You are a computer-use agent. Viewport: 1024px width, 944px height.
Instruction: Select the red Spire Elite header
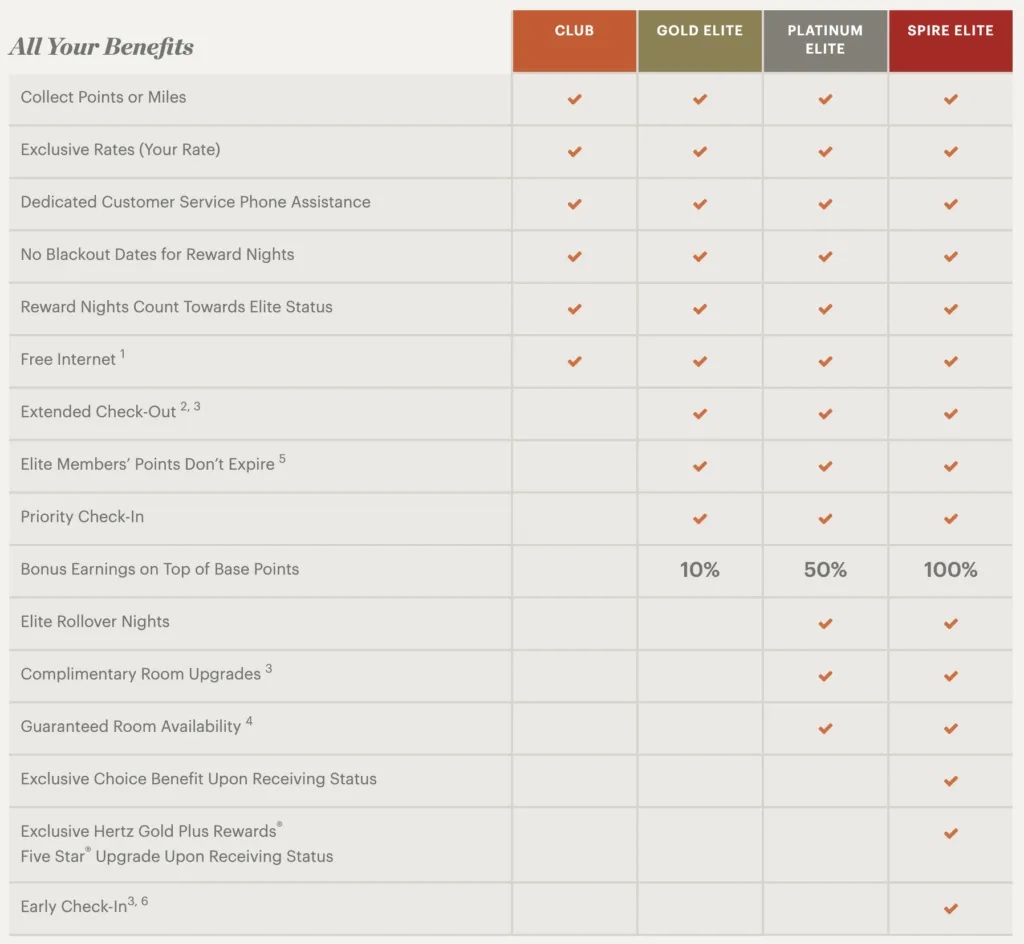click(951, 40)
